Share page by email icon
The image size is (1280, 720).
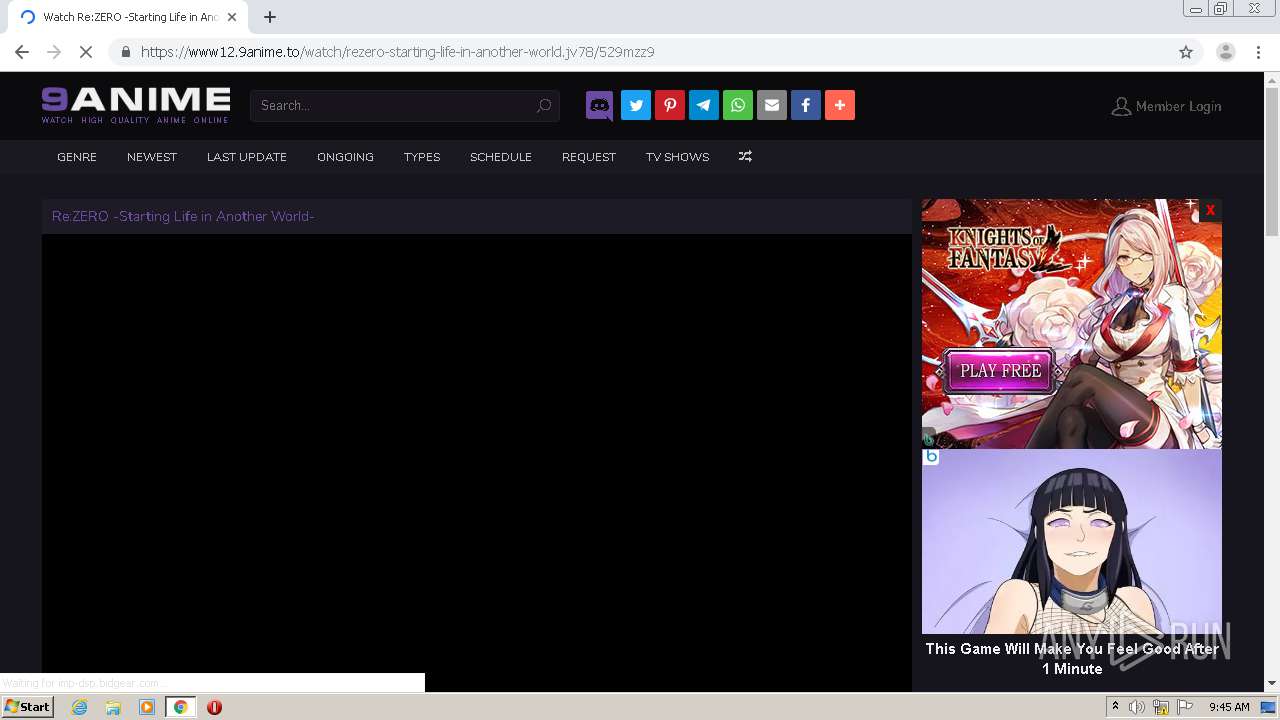click(772, 105)
